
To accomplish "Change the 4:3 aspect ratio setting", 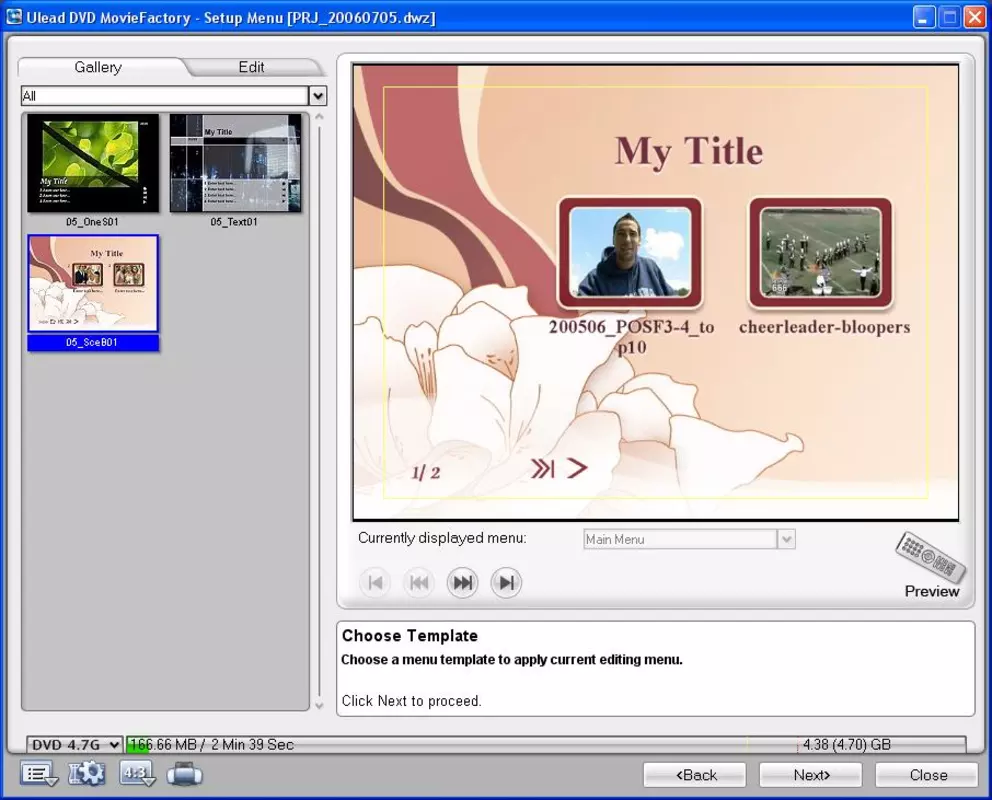I will point(137,773).
